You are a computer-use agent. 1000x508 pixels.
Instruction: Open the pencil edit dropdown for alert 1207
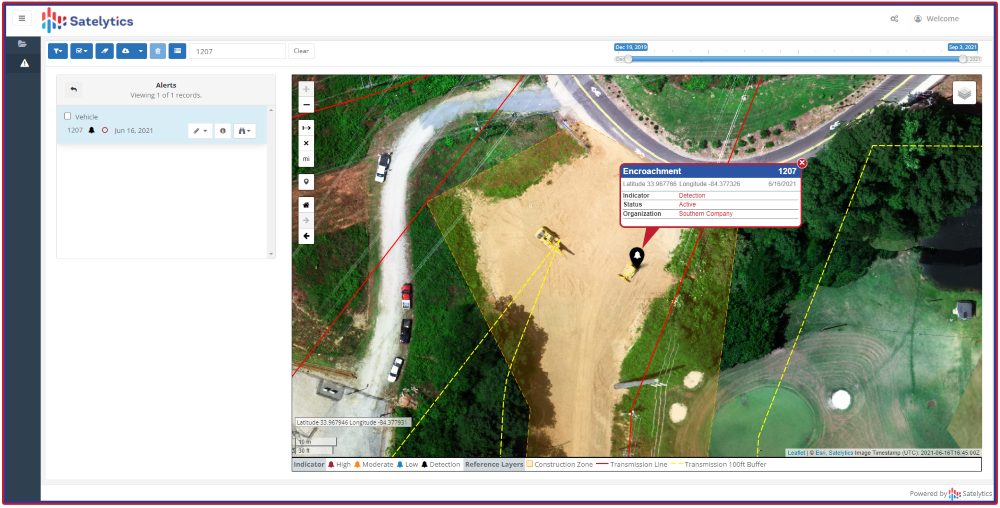(200, 131)
